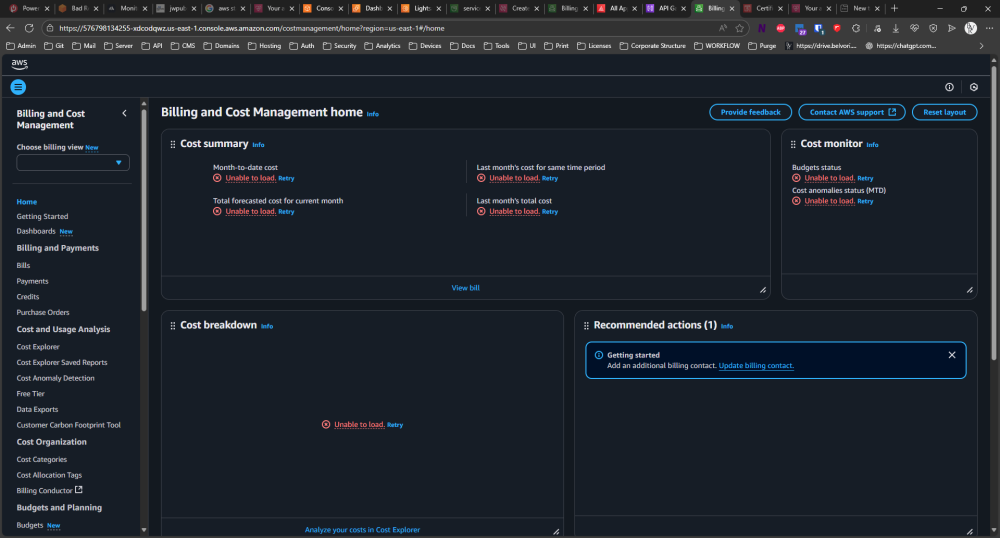Click the resize handle of Cost summary widget
This screenshot has width=1000, height=538.
[x=762, y=289]
